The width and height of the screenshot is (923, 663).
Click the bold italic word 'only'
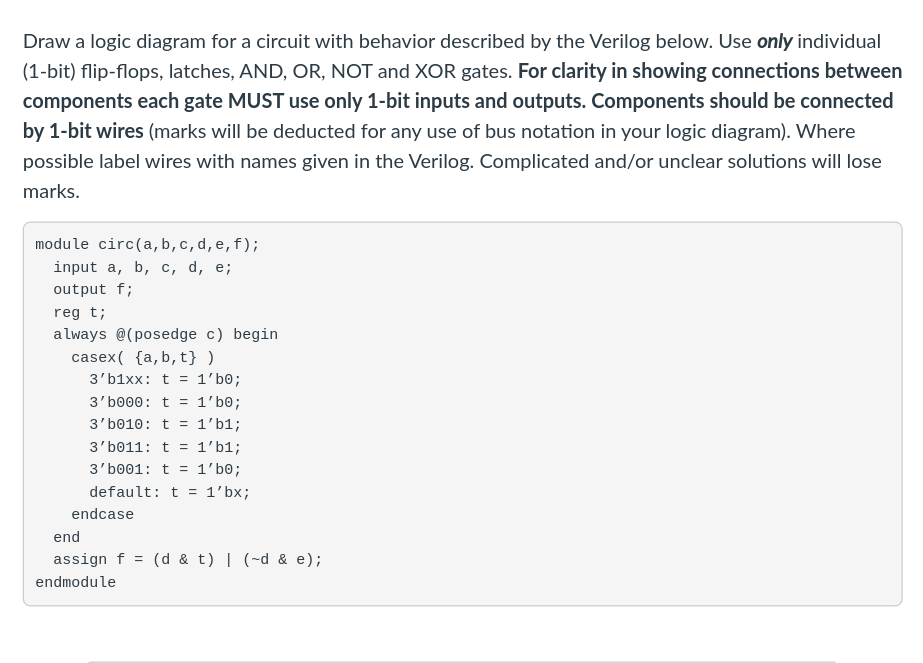774,41
